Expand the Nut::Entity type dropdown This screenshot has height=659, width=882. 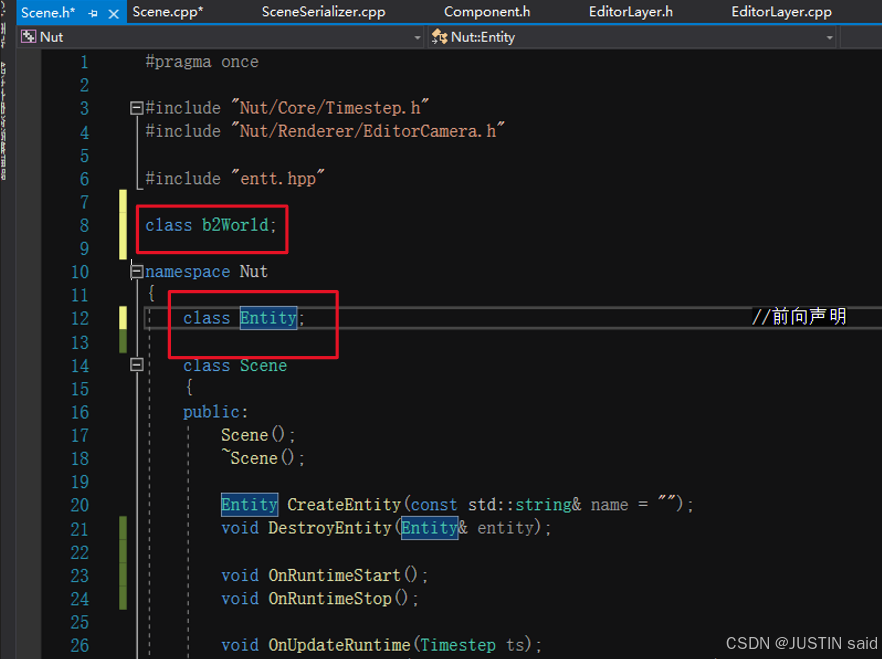click(830, 37)
